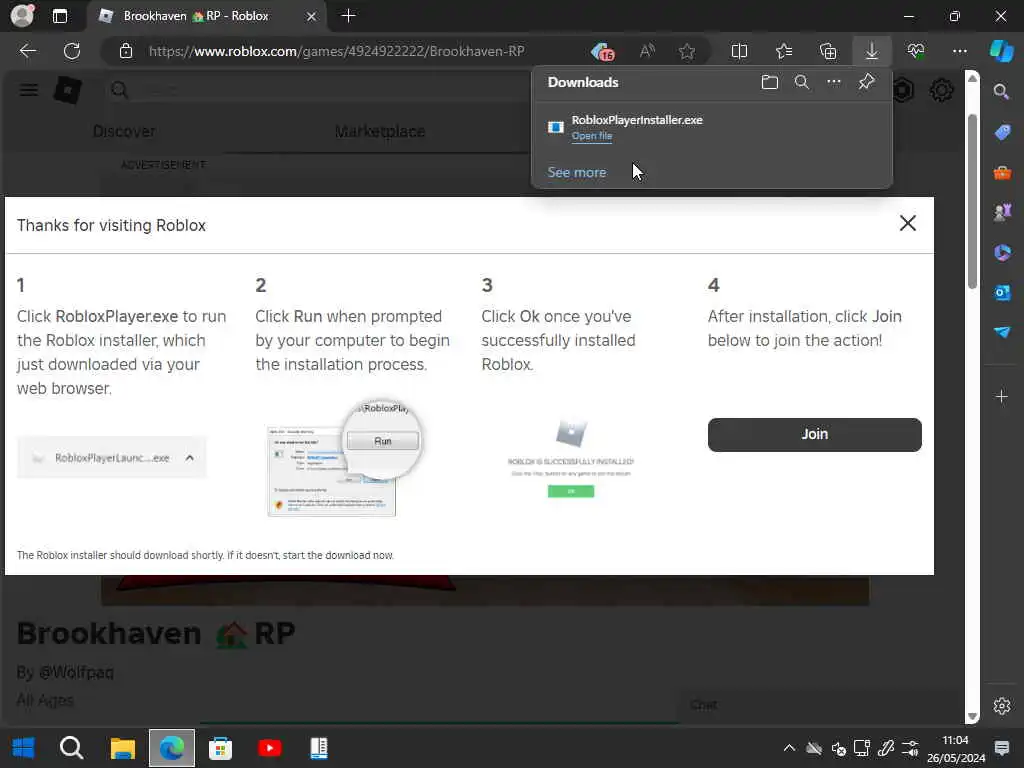The width and height of the screenshot is (1024, 768).
Task: Close the Thanks for visiting Roblox dialog
Action: click(908, 223)
